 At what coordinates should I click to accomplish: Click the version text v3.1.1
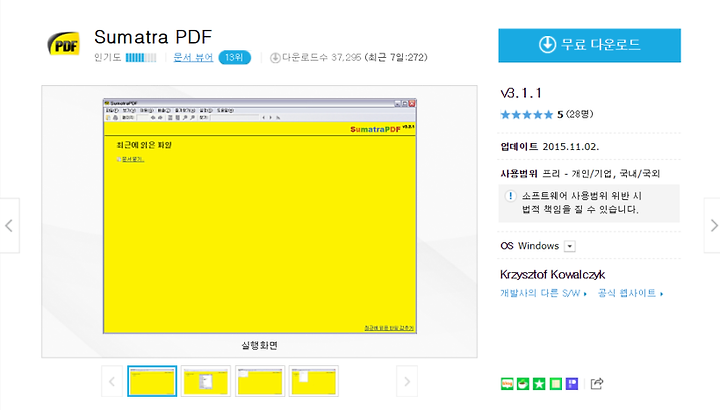coord(521,93)
